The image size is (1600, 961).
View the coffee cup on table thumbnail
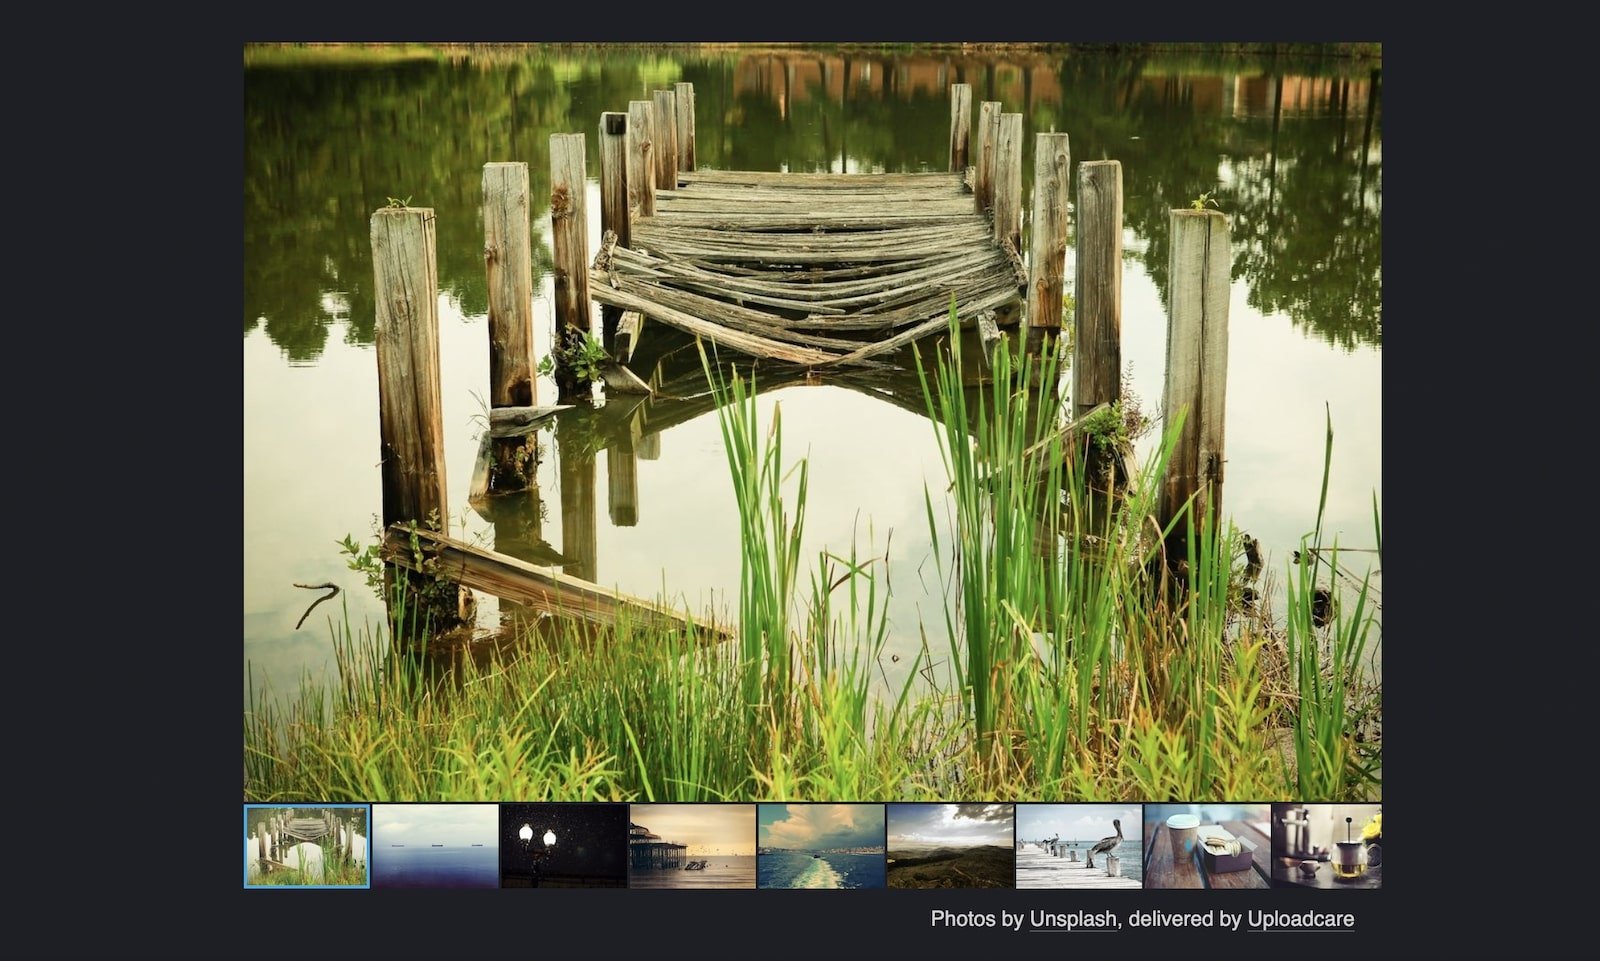pyautogui.click(x=1207, y=846)
